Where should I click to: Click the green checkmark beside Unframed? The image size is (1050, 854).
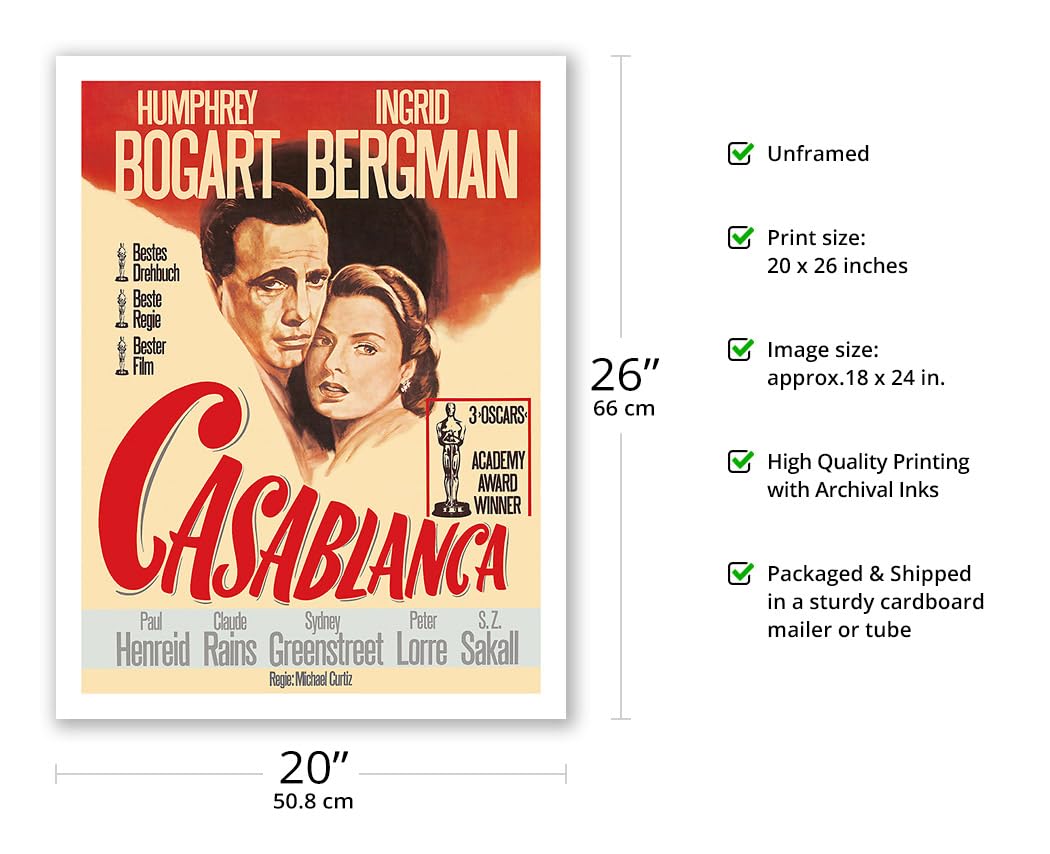coord(741,153)
